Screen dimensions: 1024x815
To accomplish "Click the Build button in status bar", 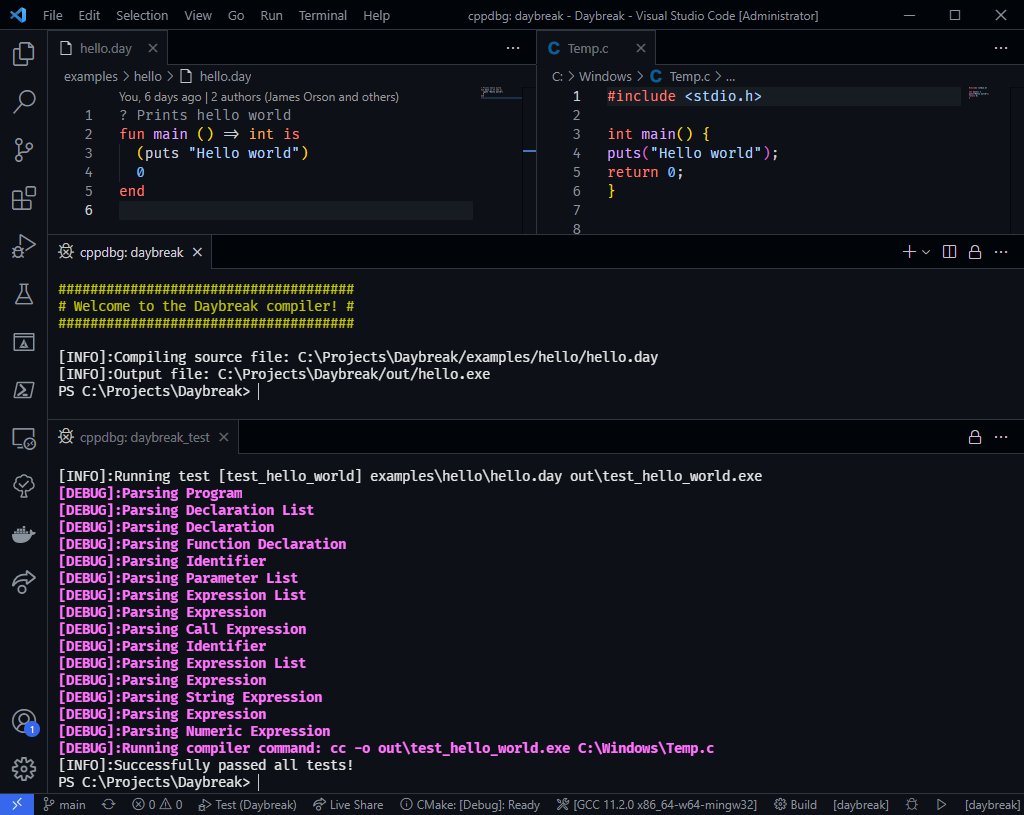I will pos(795,805).
